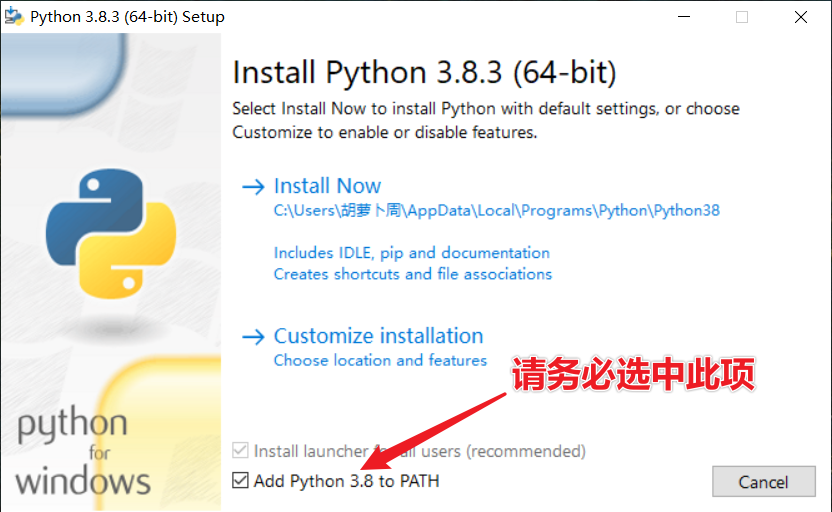
Task: Click Creates shortcuts and file associations text
Action: (413, 274)
